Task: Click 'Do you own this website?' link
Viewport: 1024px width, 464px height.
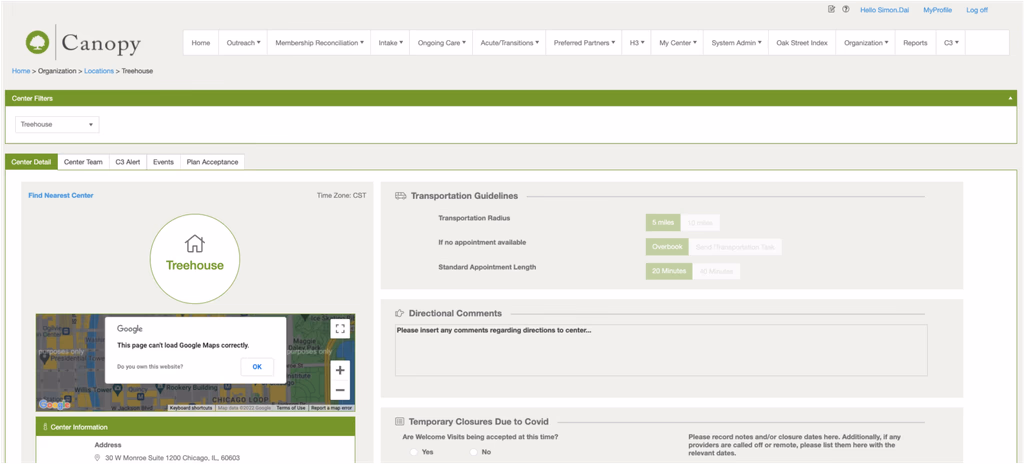Action: (x=150, y=367)
